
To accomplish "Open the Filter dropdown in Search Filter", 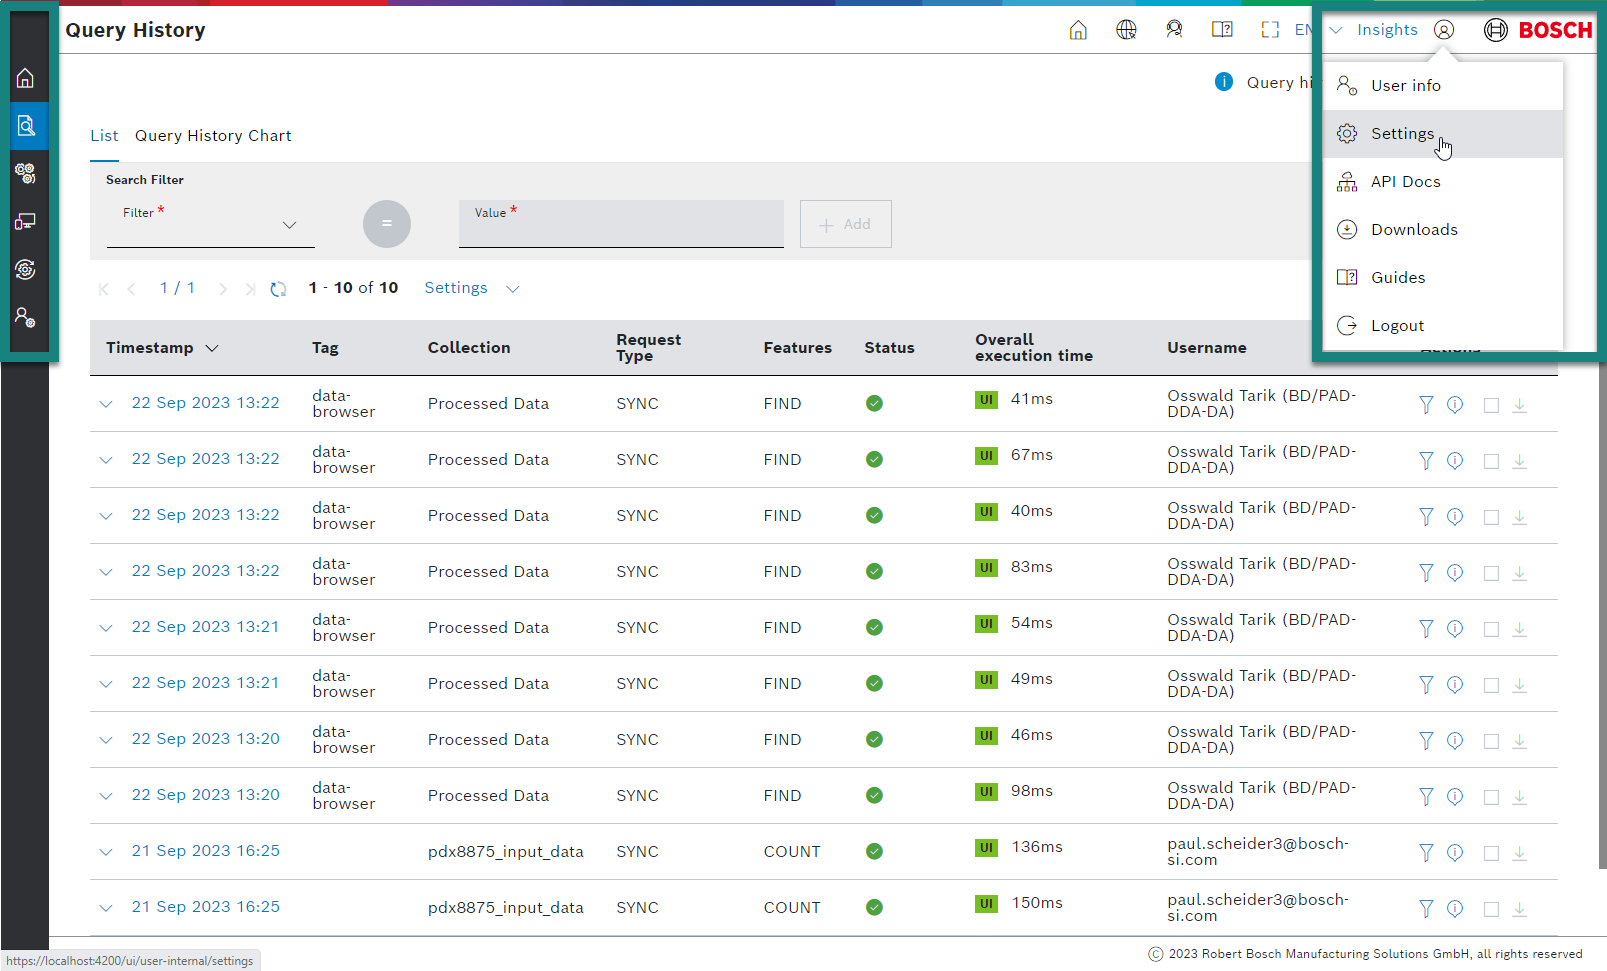I will (x=210, y=225).
